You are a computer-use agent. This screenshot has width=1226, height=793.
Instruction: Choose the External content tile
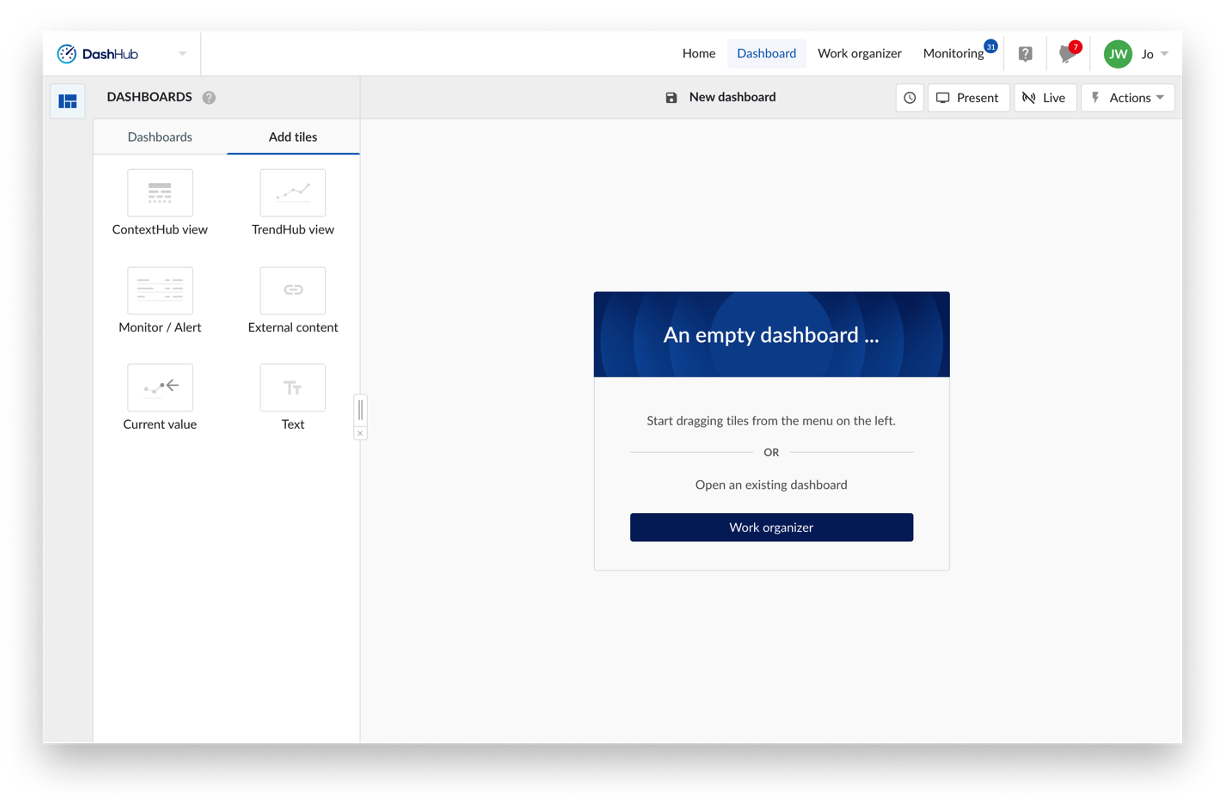tap(292, 289)
